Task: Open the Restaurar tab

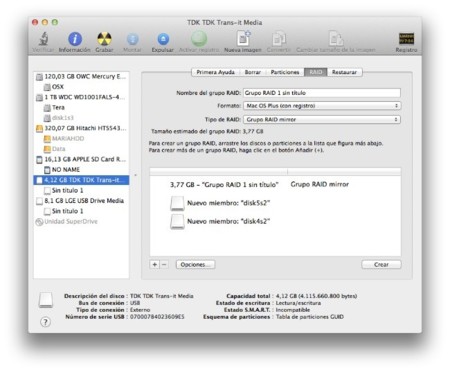Action: click(345, 72)
